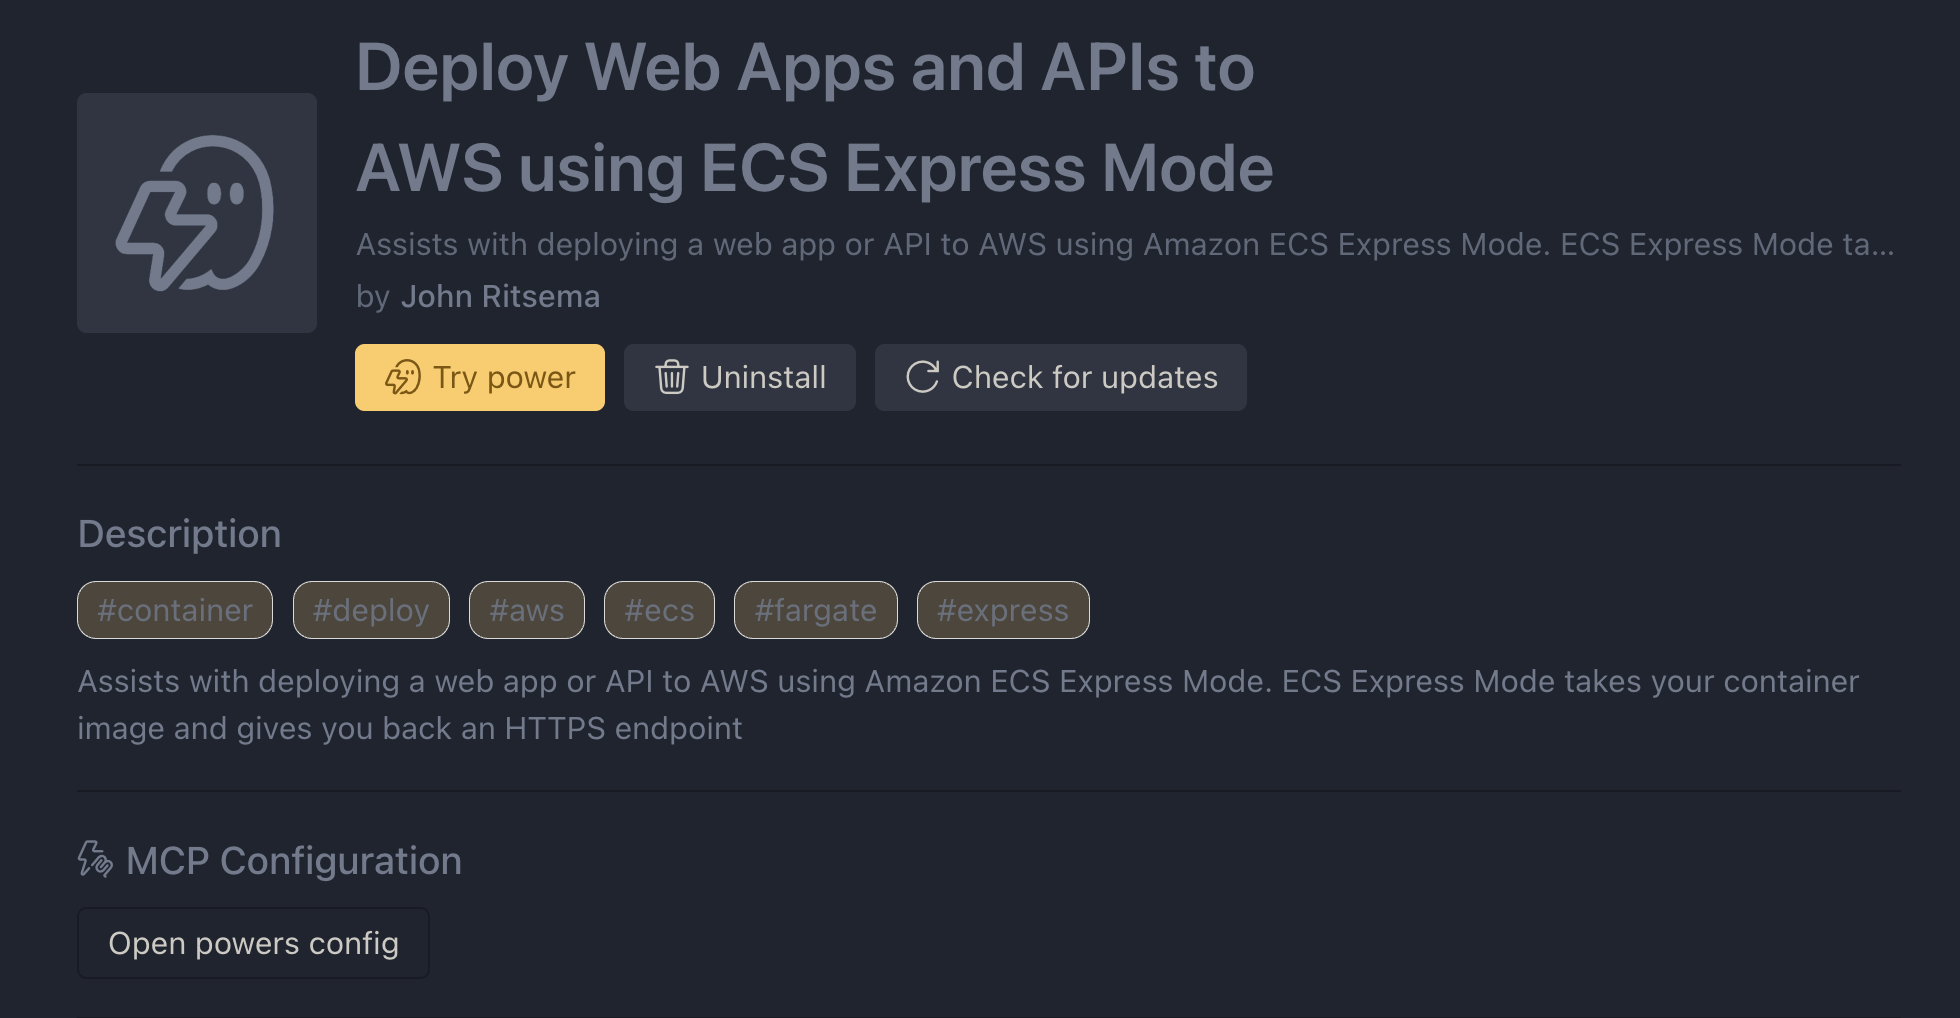
Task: Open author John Ritsema's link
Action: [500, 297]
